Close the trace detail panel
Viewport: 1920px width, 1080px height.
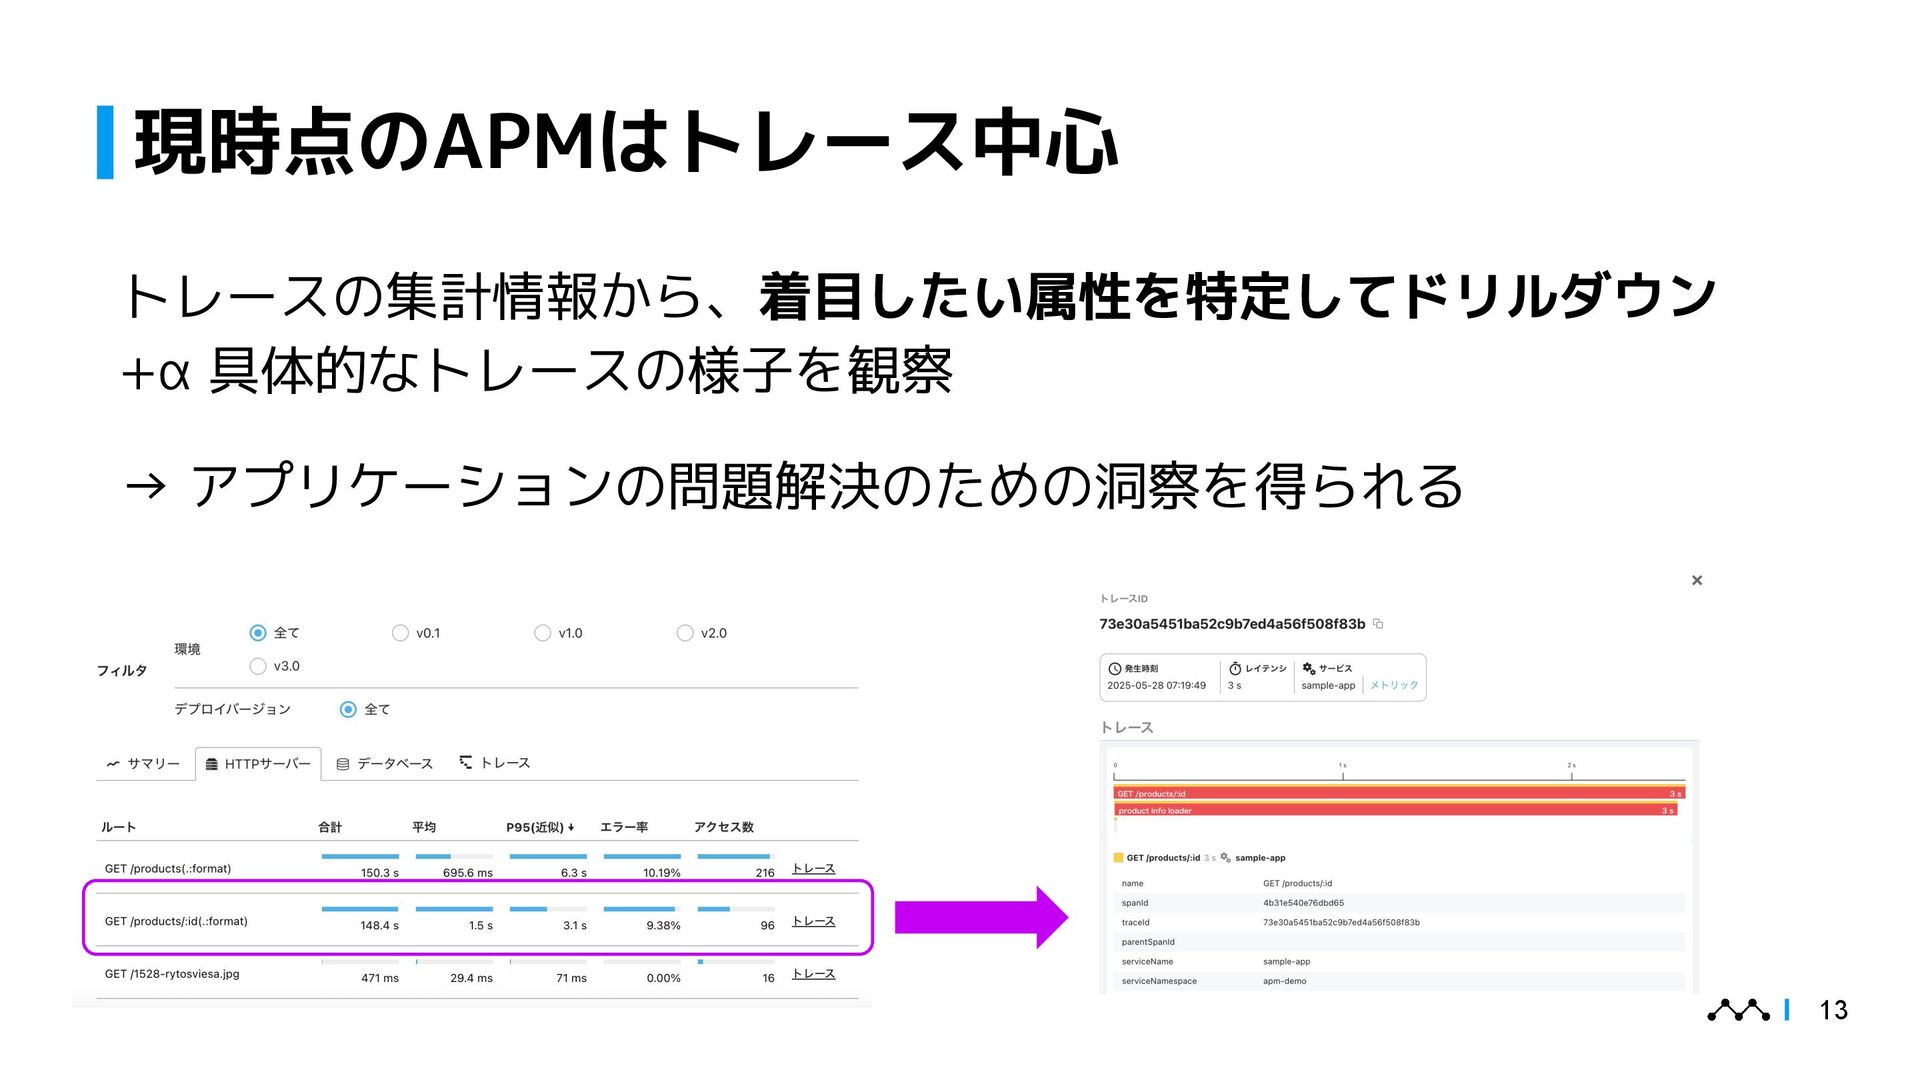tap(1696, 580)
